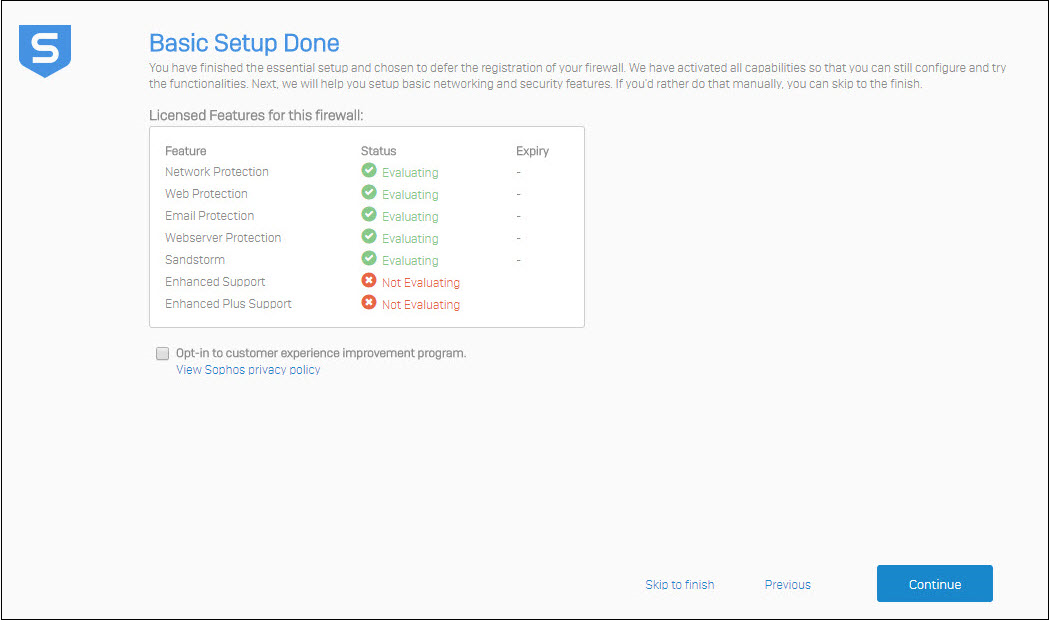Go back with Previous link
The height and width of the screenshot is (620, 1049).
tap(787, 585)
